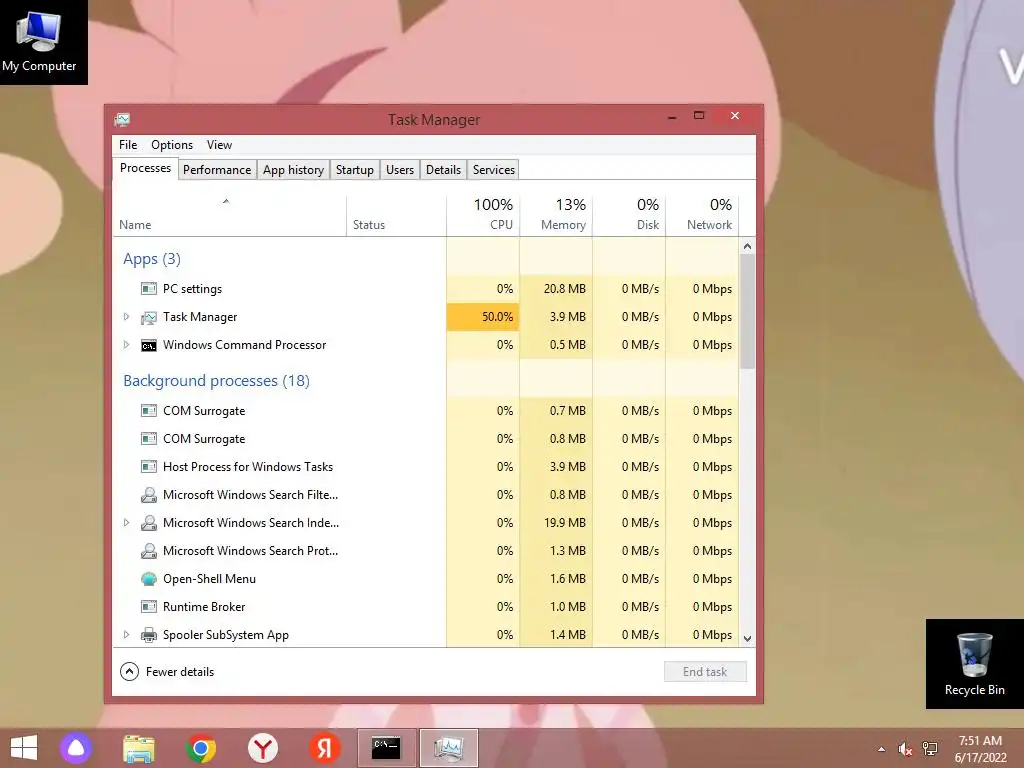Click the PC settings process icon
The height and width of the screenshot is (768, 1024).
pos(149,289)
